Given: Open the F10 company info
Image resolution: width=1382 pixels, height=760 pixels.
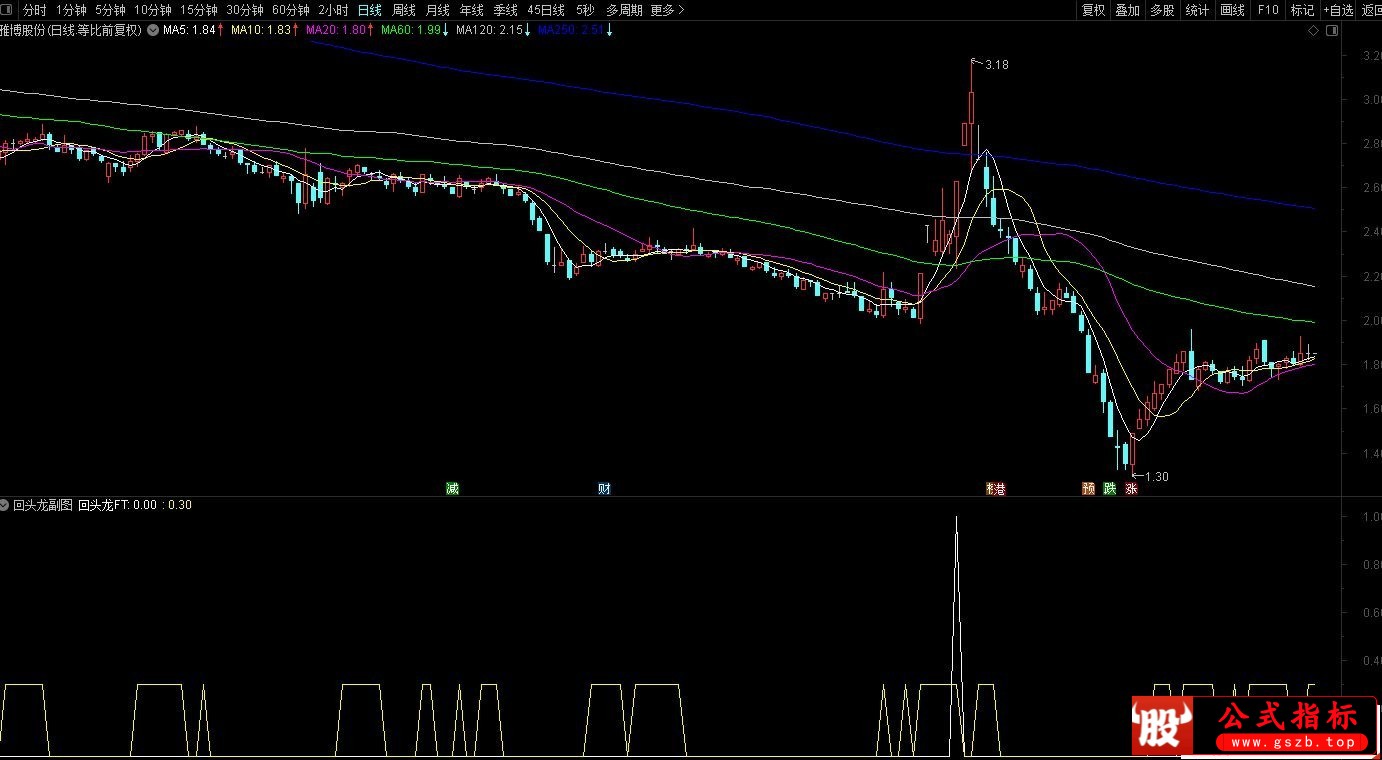Looking at the screenshot, I should 1268,10.
